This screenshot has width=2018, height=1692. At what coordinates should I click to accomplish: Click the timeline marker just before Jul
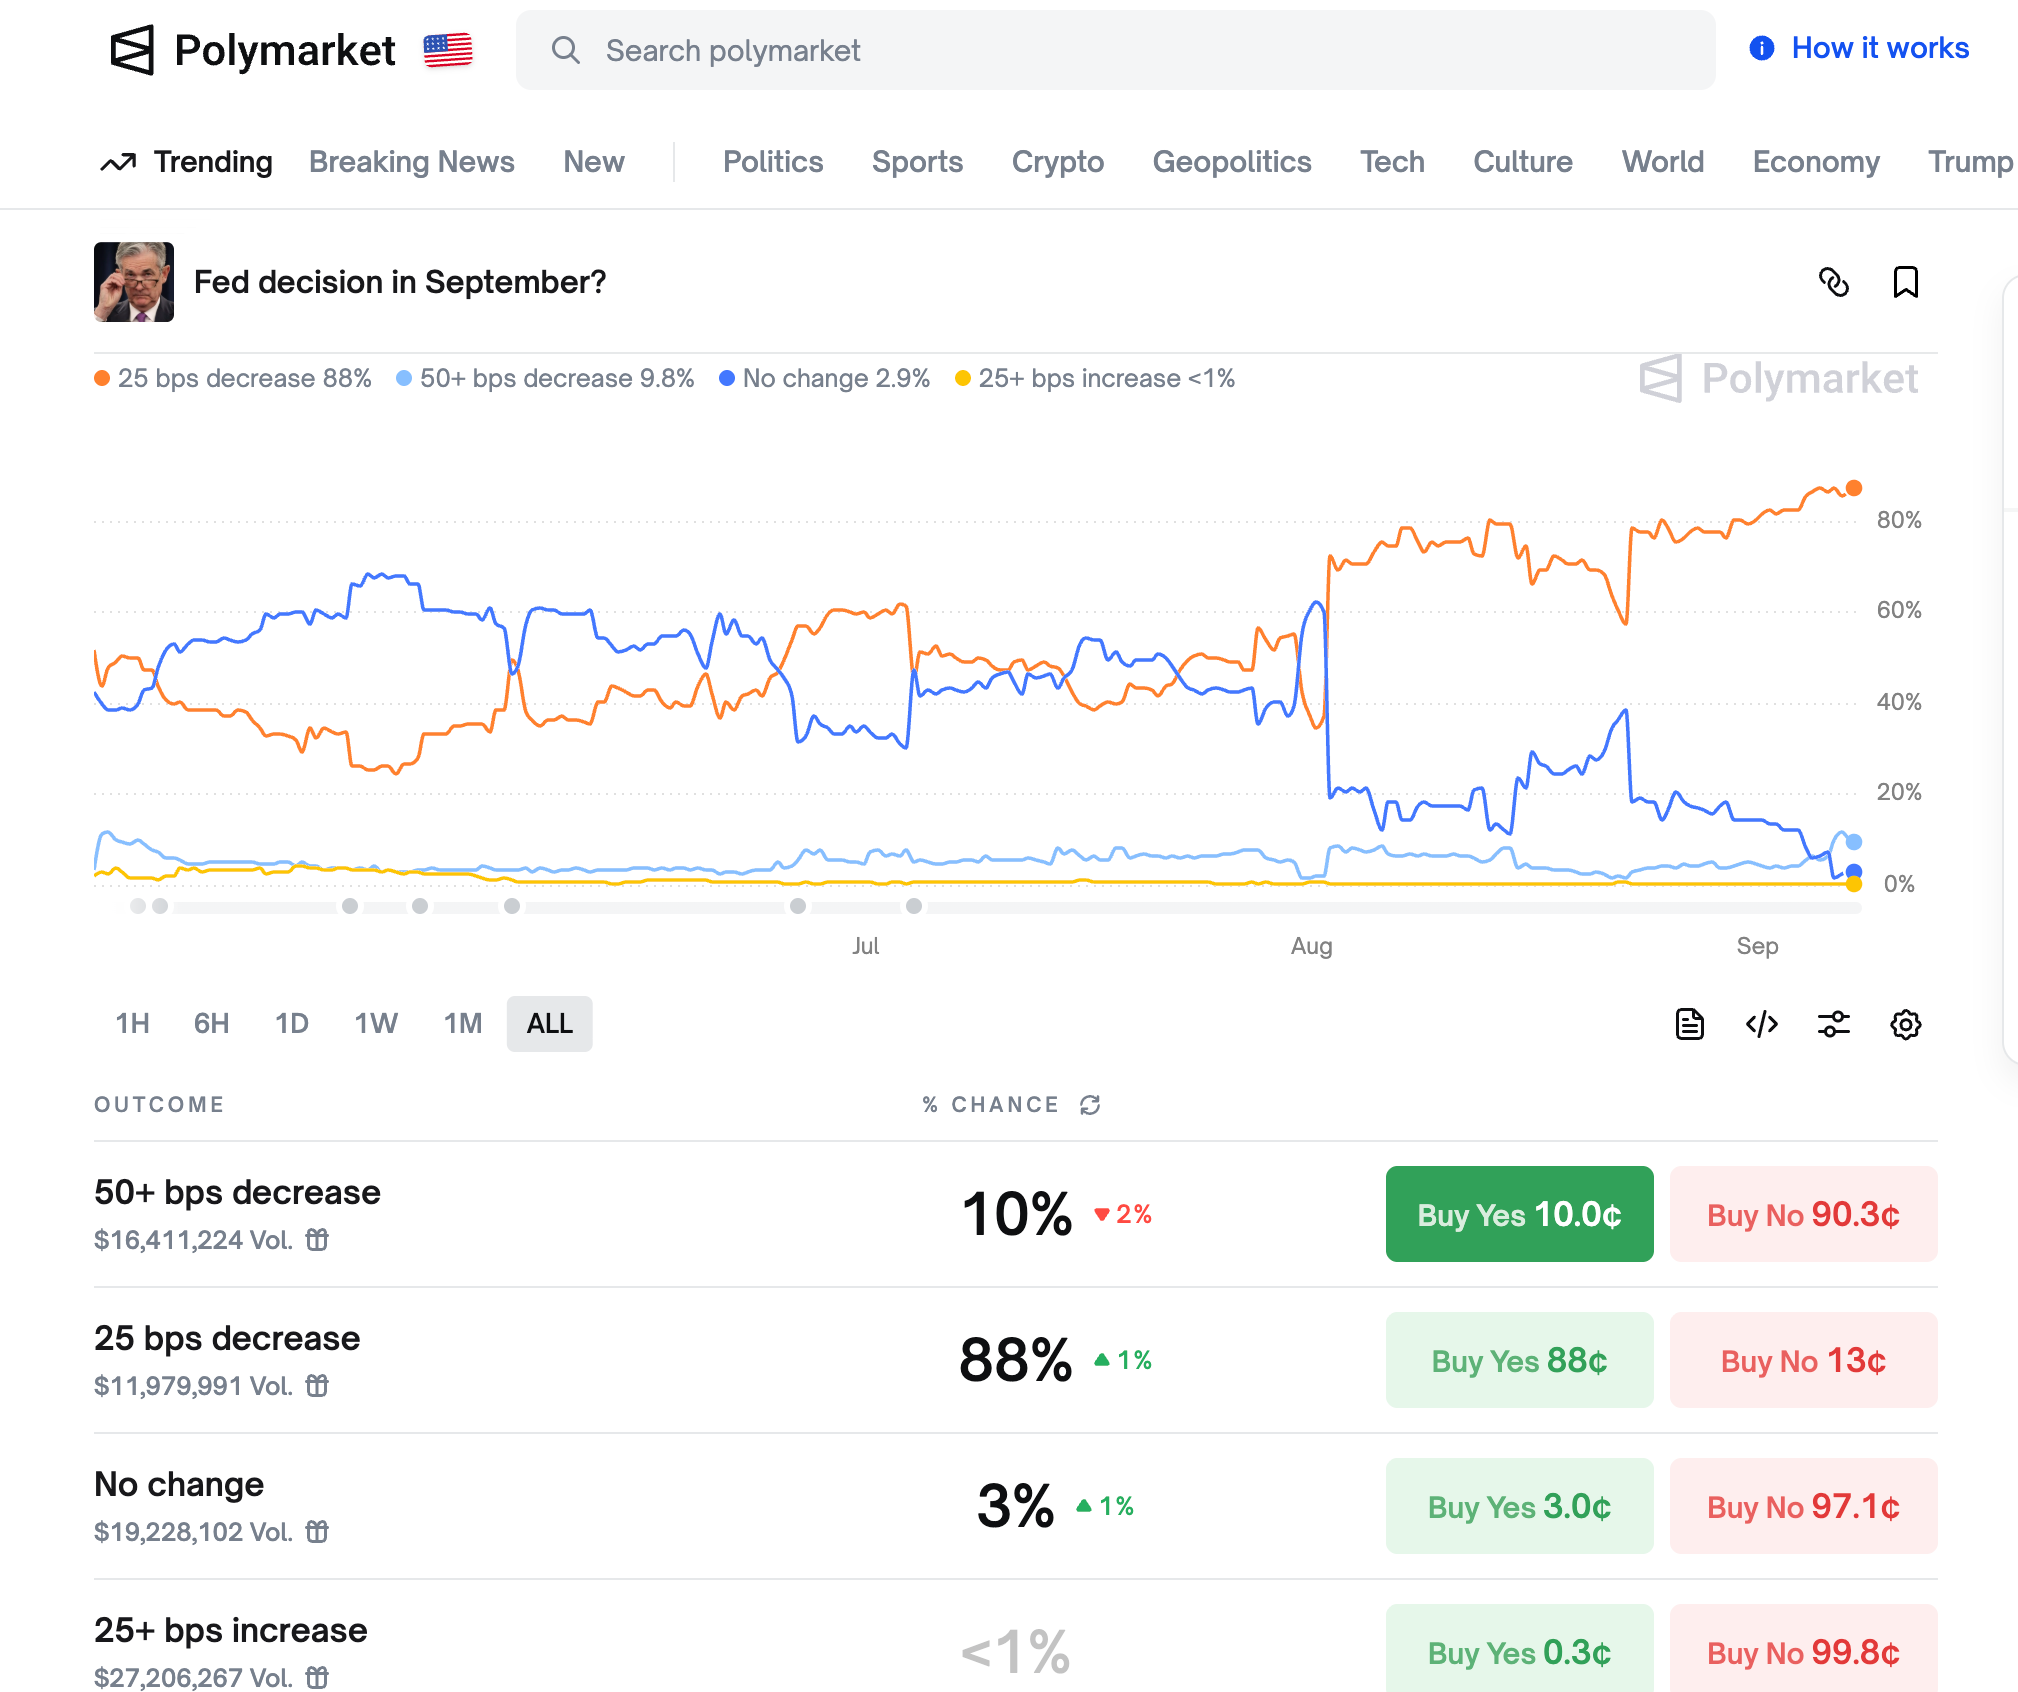point(798,906)
